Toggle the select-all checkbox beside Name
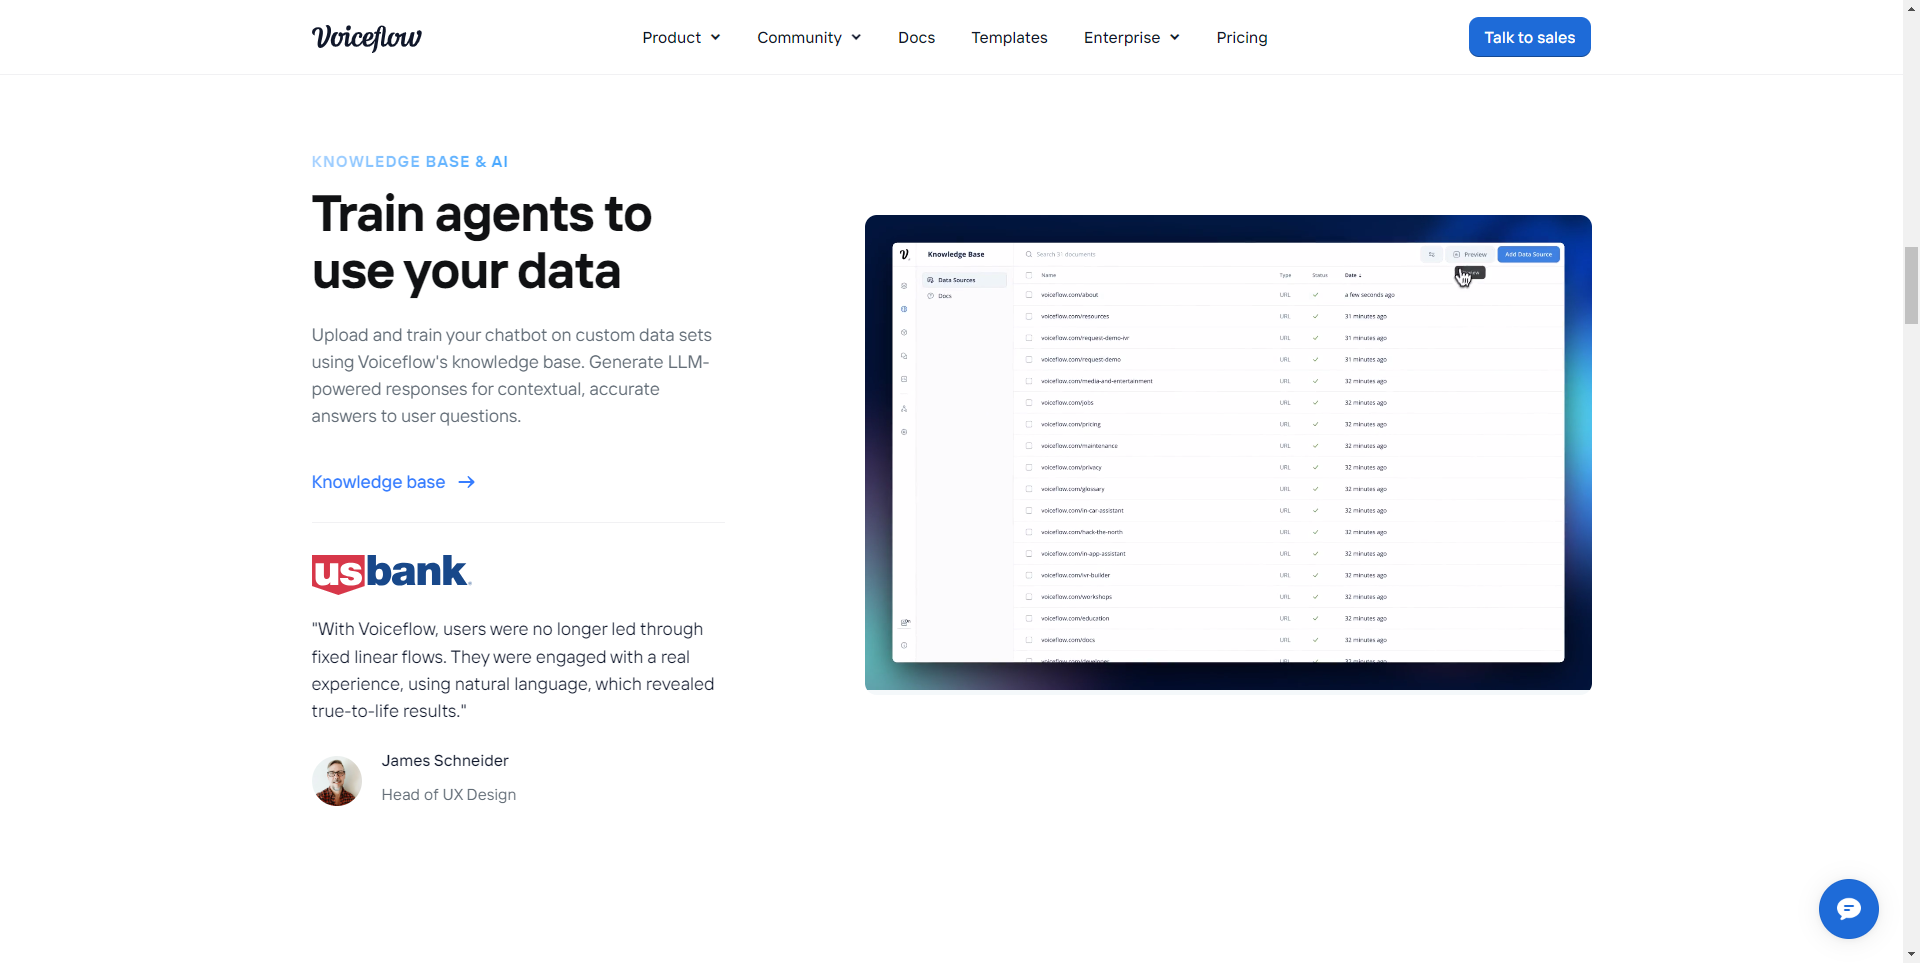The height and width of the screenshot is (963, 1920). pyautogui.click(x=1029, y=275)
